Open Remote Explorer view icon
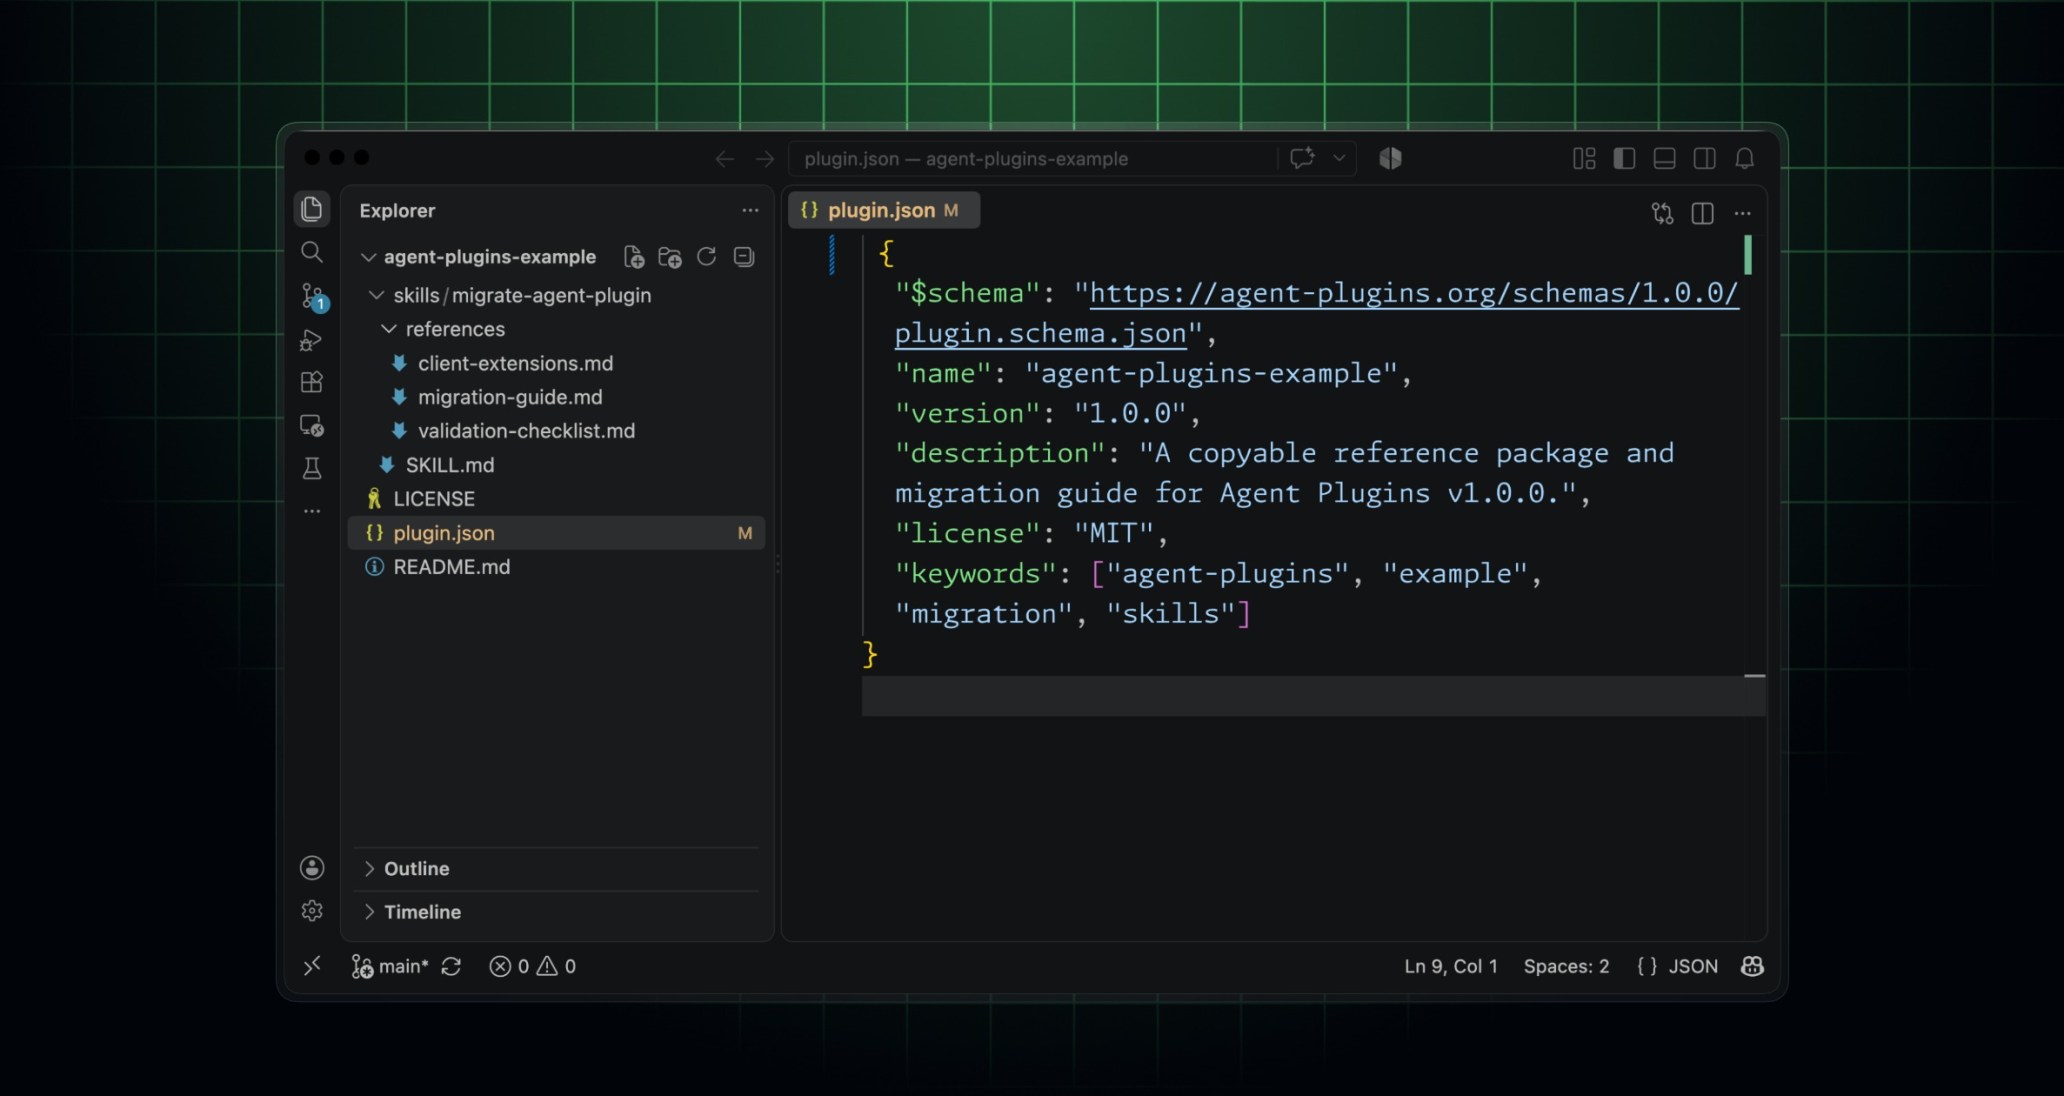Image resolution: width=2064 pixels, height=1096 pixels. [x=312, y=426]
